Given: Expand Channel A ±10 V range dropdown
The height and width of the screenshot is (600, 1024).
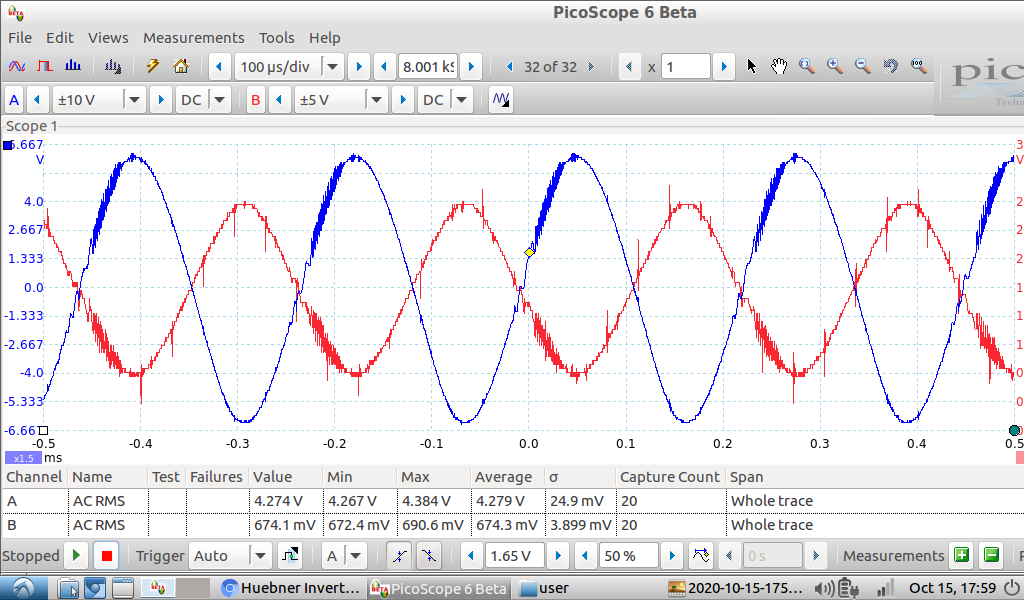Looking at the screenshot, I should coord(134,100).
